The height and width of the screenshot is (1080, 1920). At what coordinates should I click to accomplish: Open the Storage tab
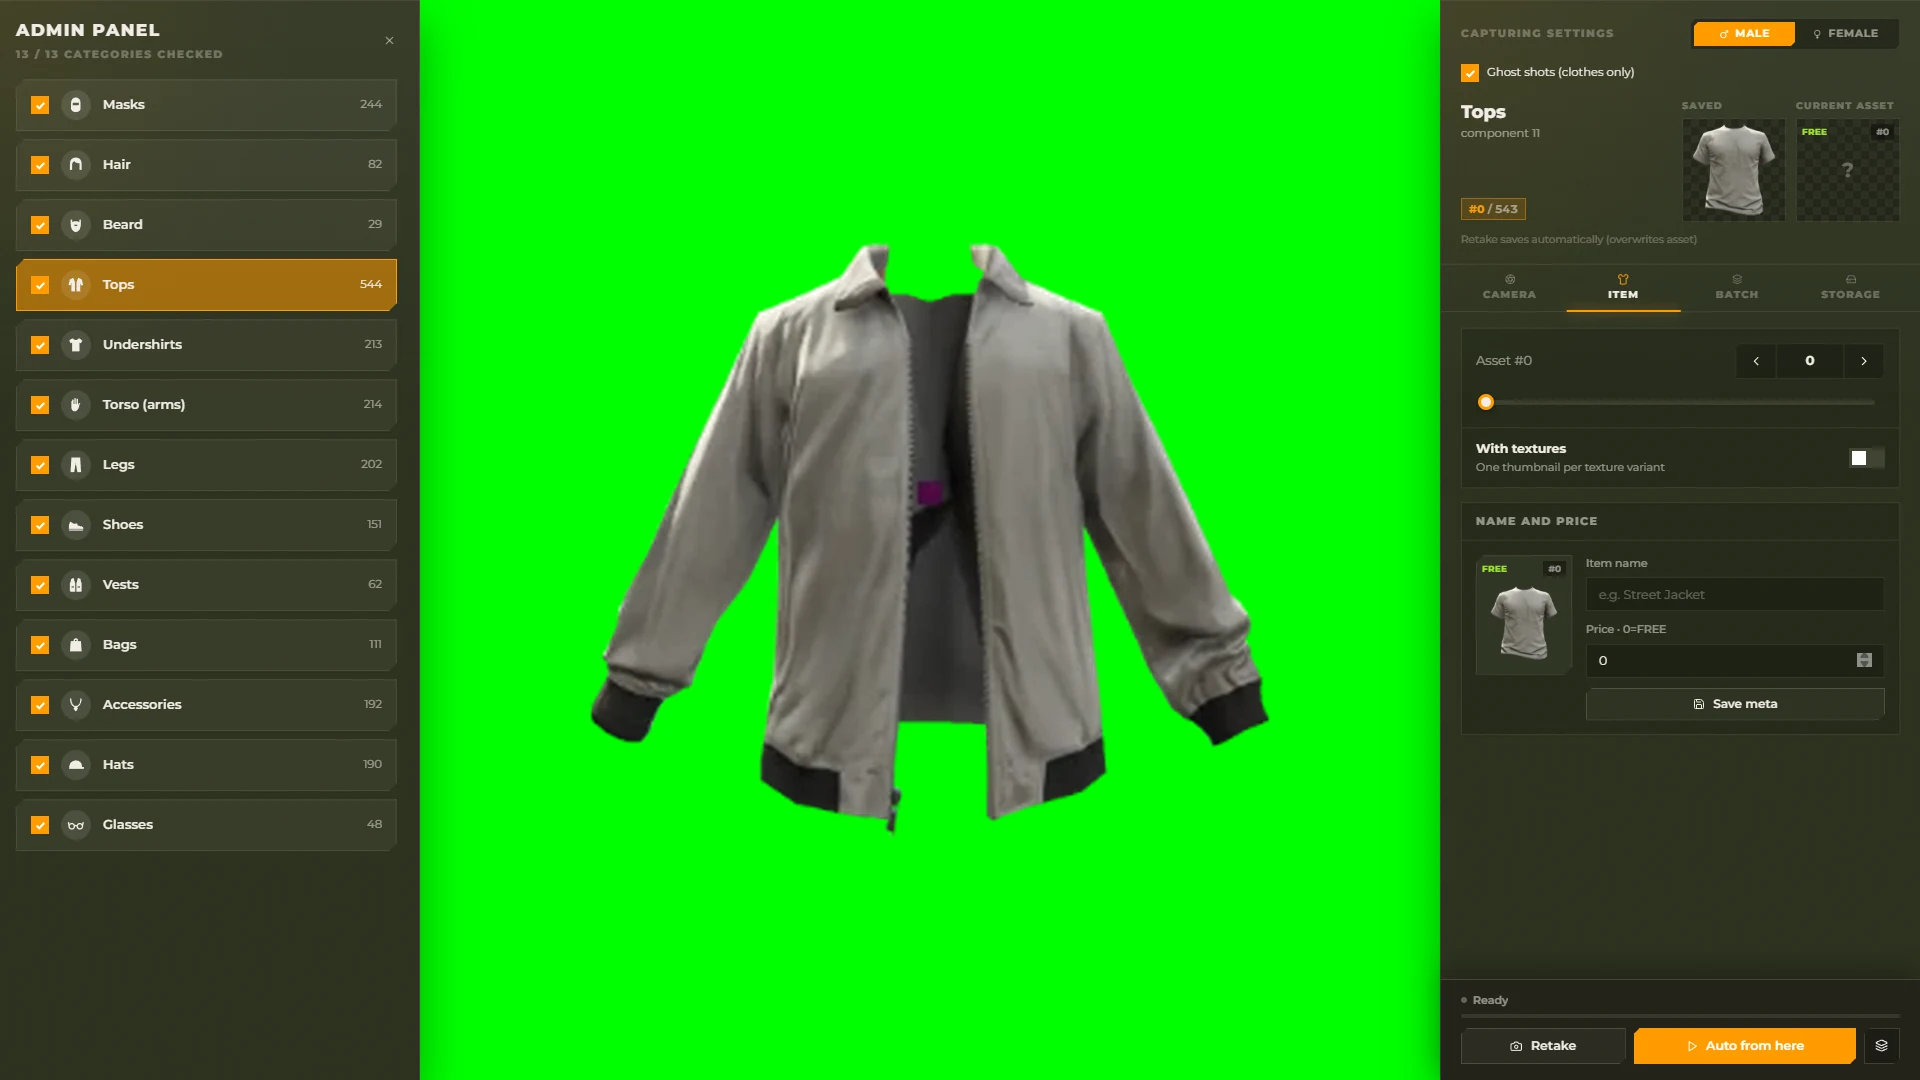[x=1850, y=287]
